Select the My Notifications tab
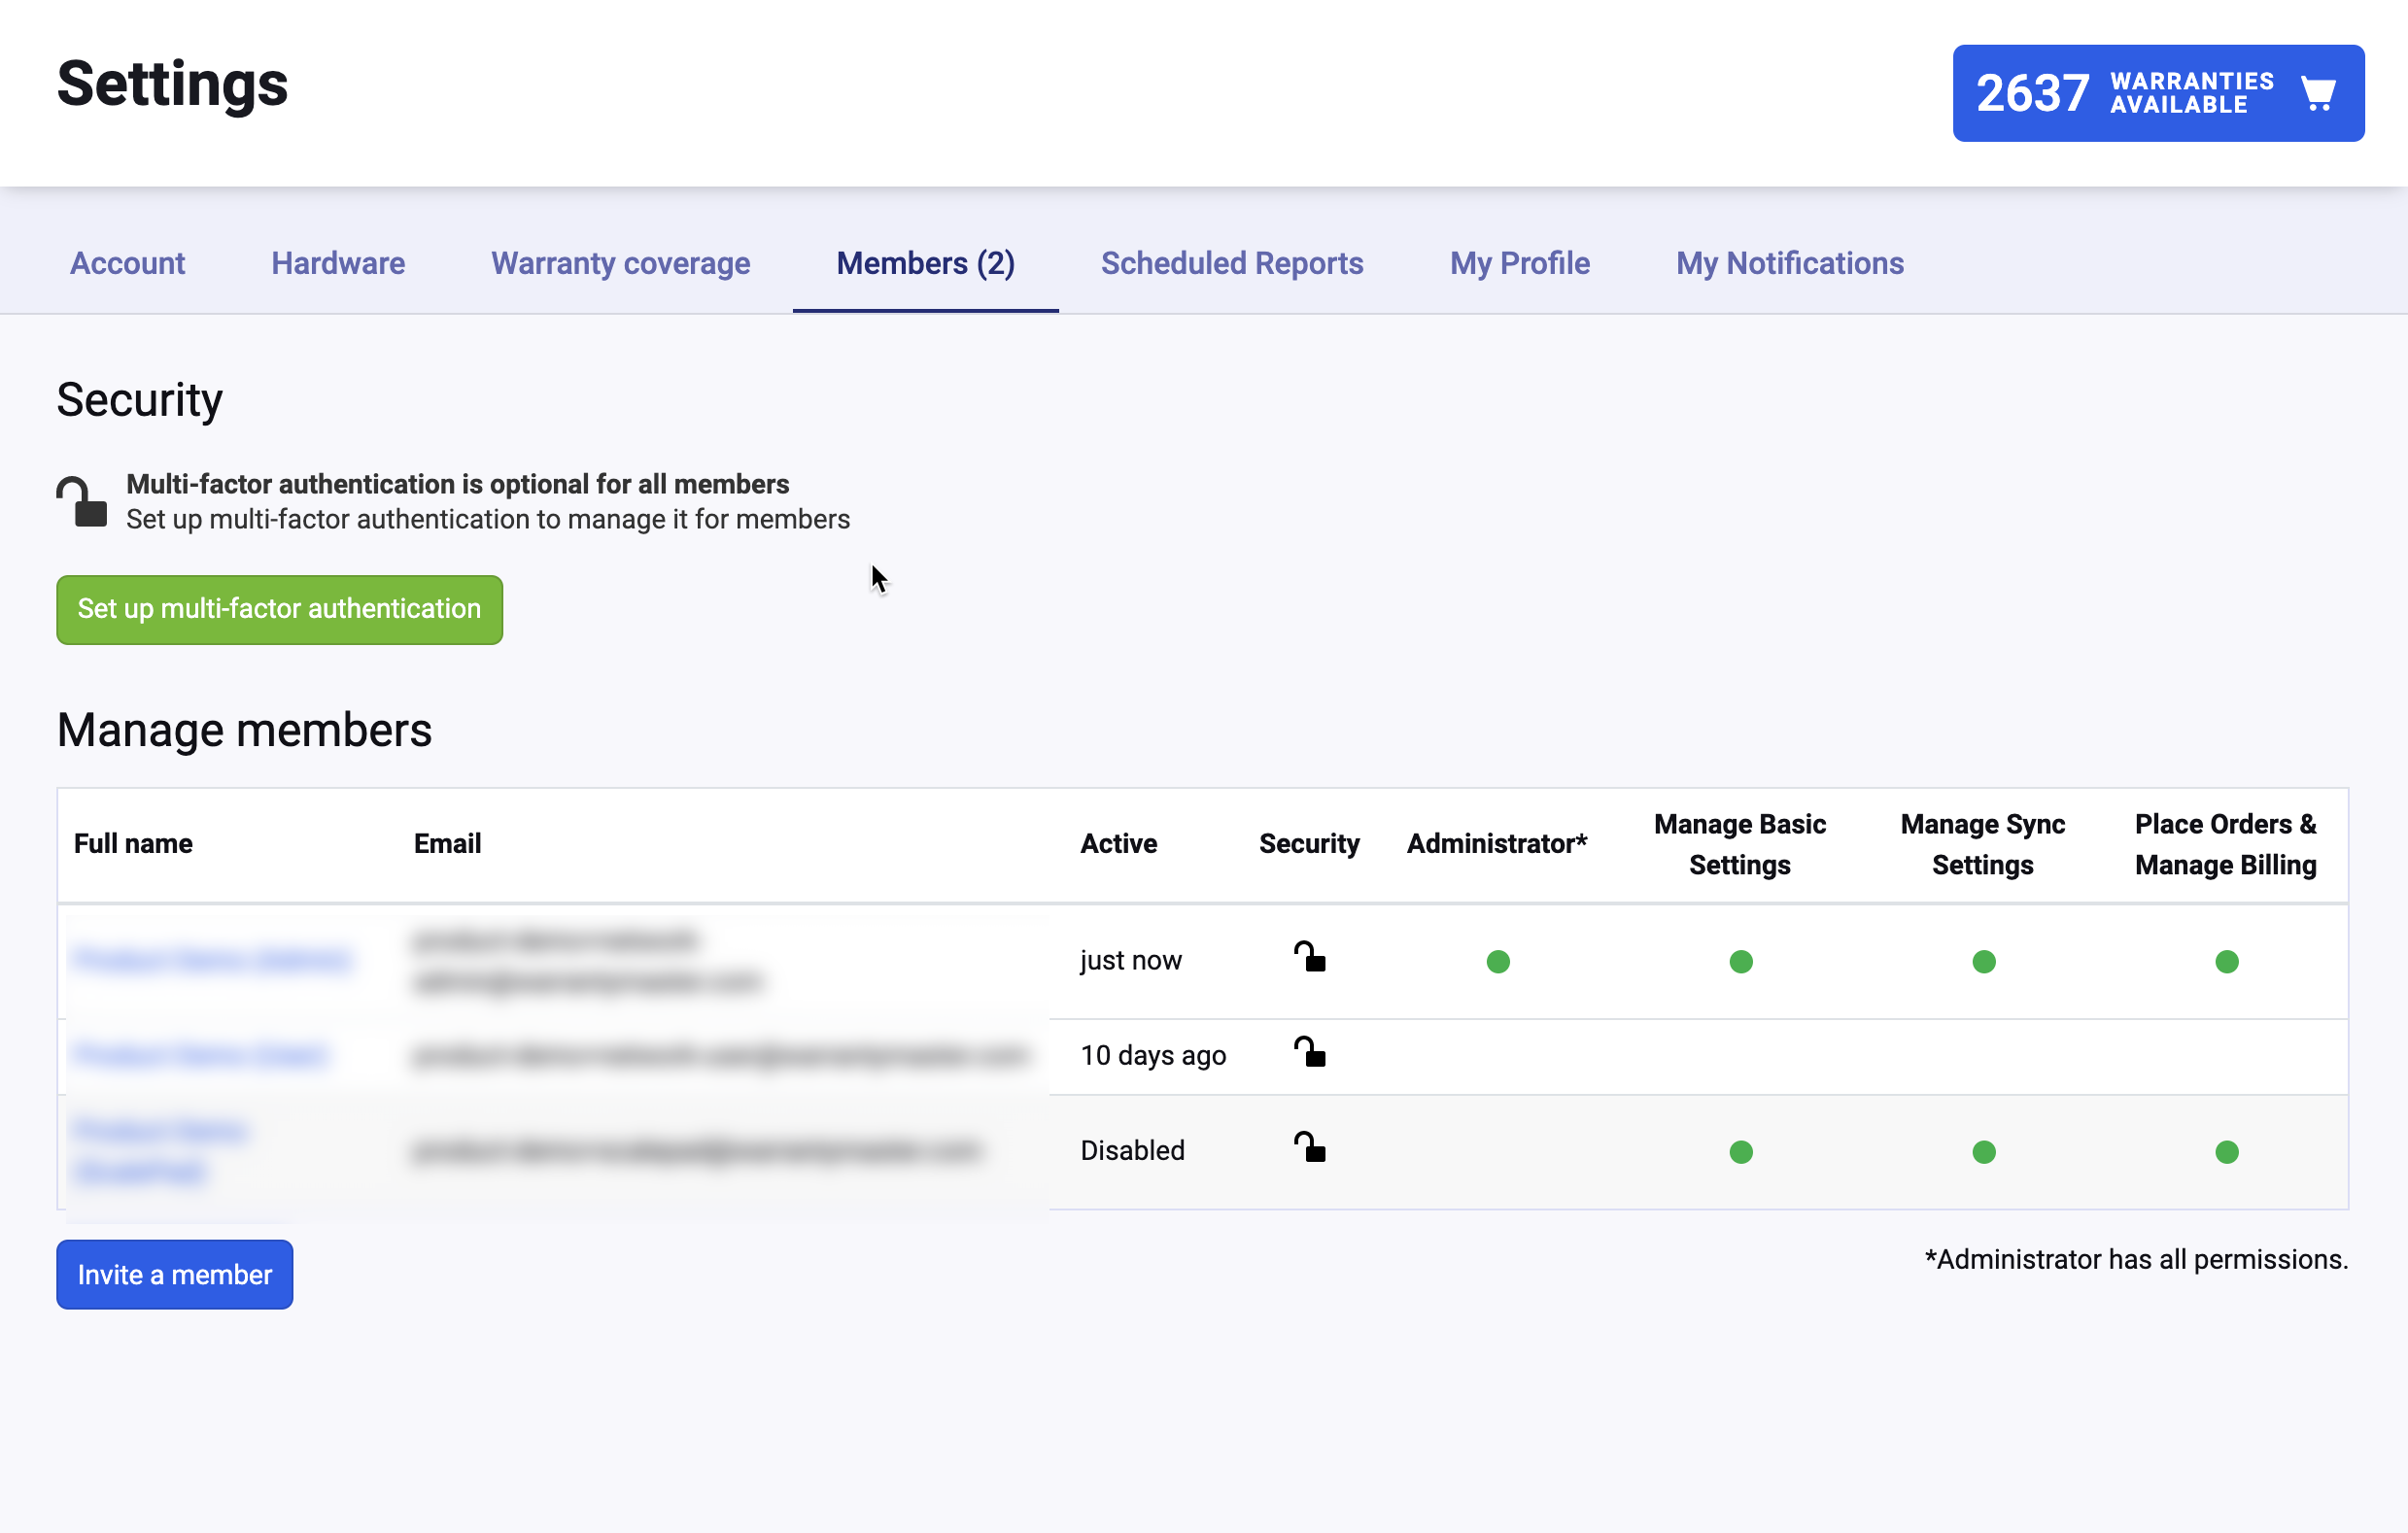The width and height of the screenshot is (2408, 1533). [1789, 263]
